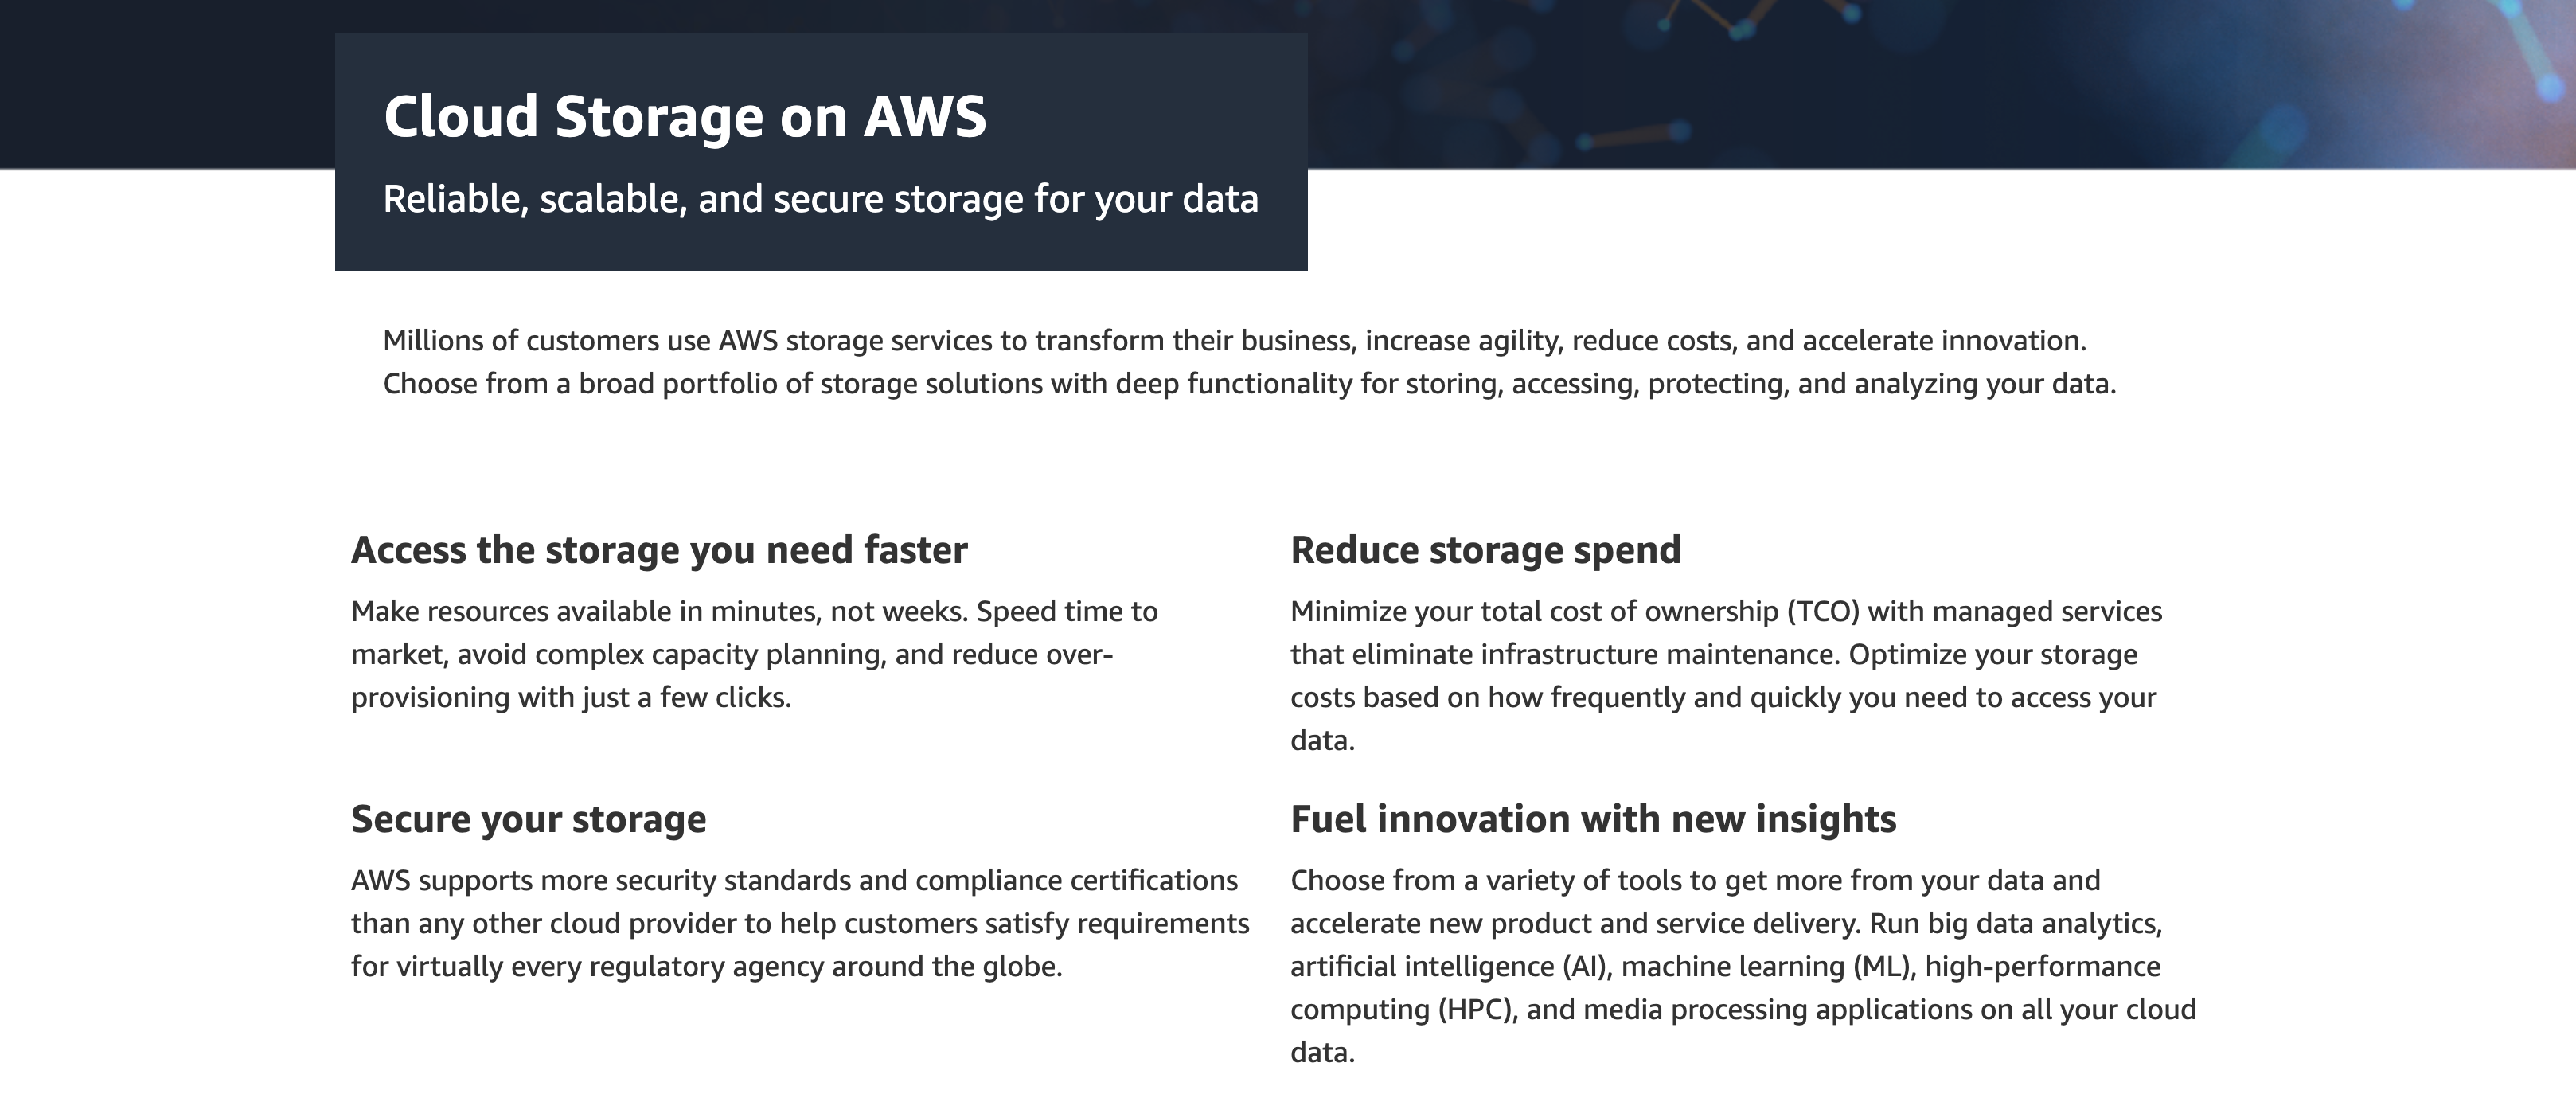Click the "for virtually every regulatory agency" line
Screen dimensions: 2576x1102
[x=706, y=967]
